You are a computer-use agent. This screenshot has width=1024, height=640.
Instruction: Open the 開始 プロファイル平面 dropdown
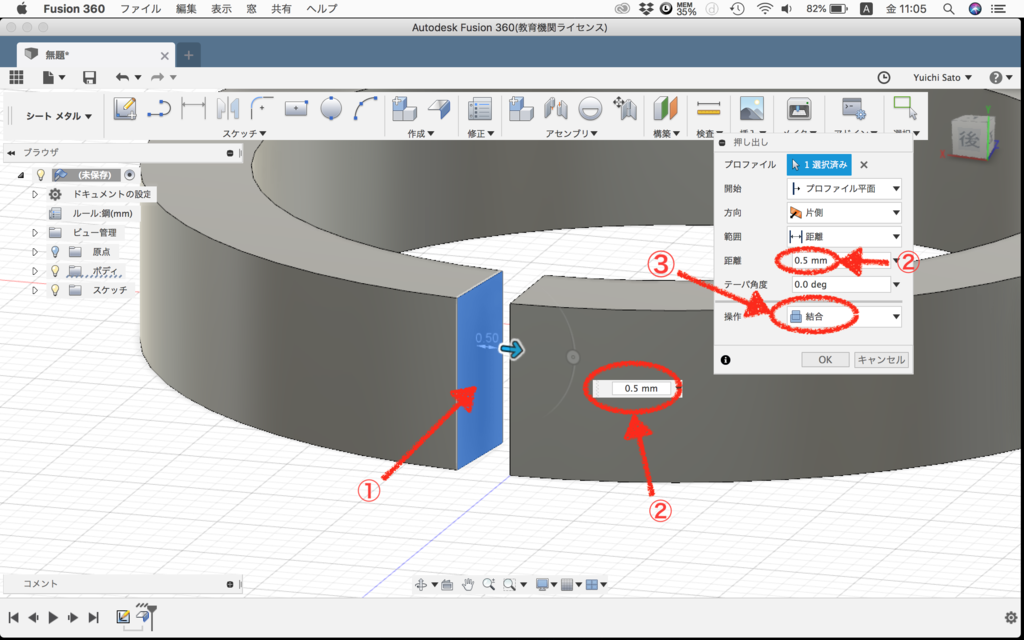(844, 189)
